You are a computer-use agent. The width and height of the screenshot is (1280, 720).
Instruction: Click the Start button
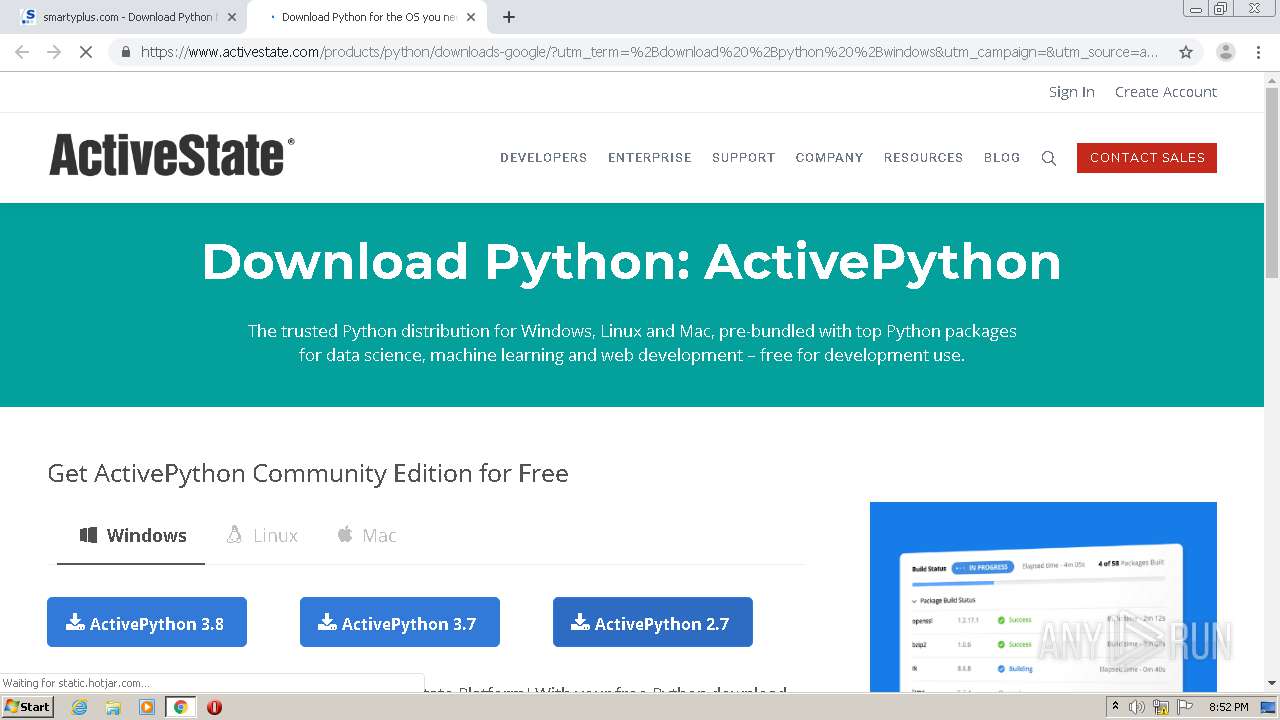point(27,707)
